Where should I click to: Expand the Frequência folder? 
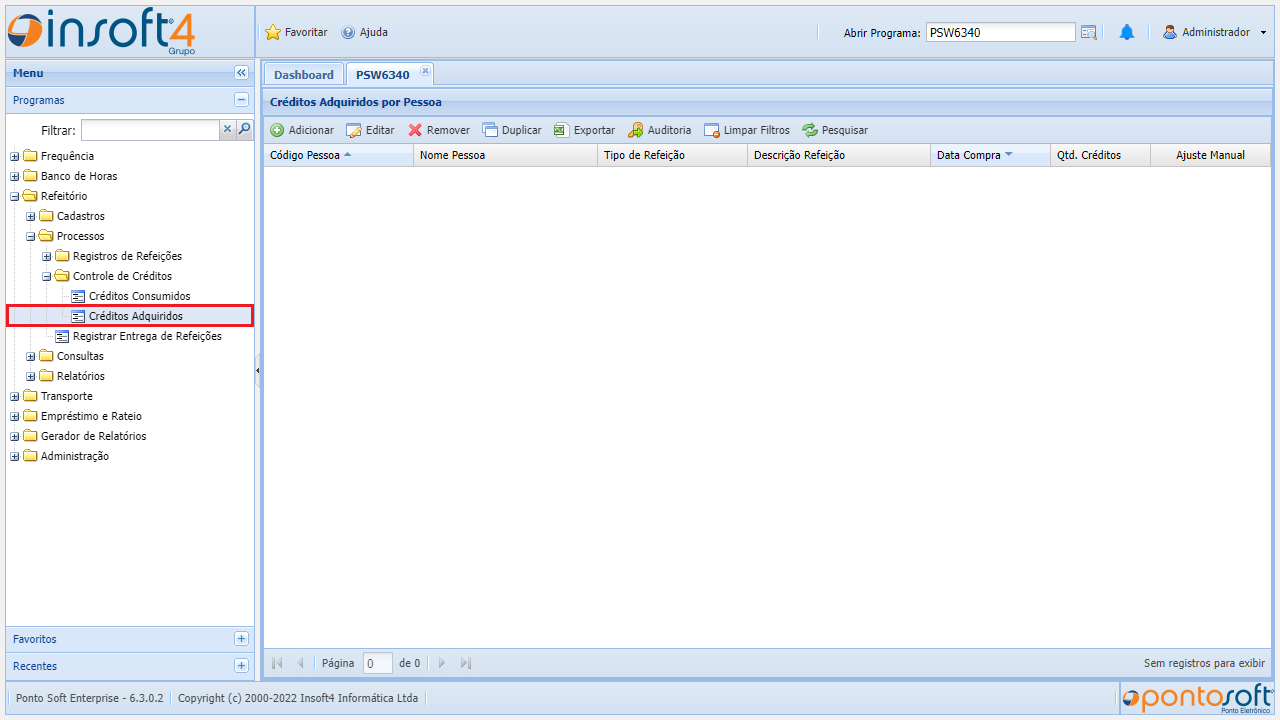tap(15, 156)
